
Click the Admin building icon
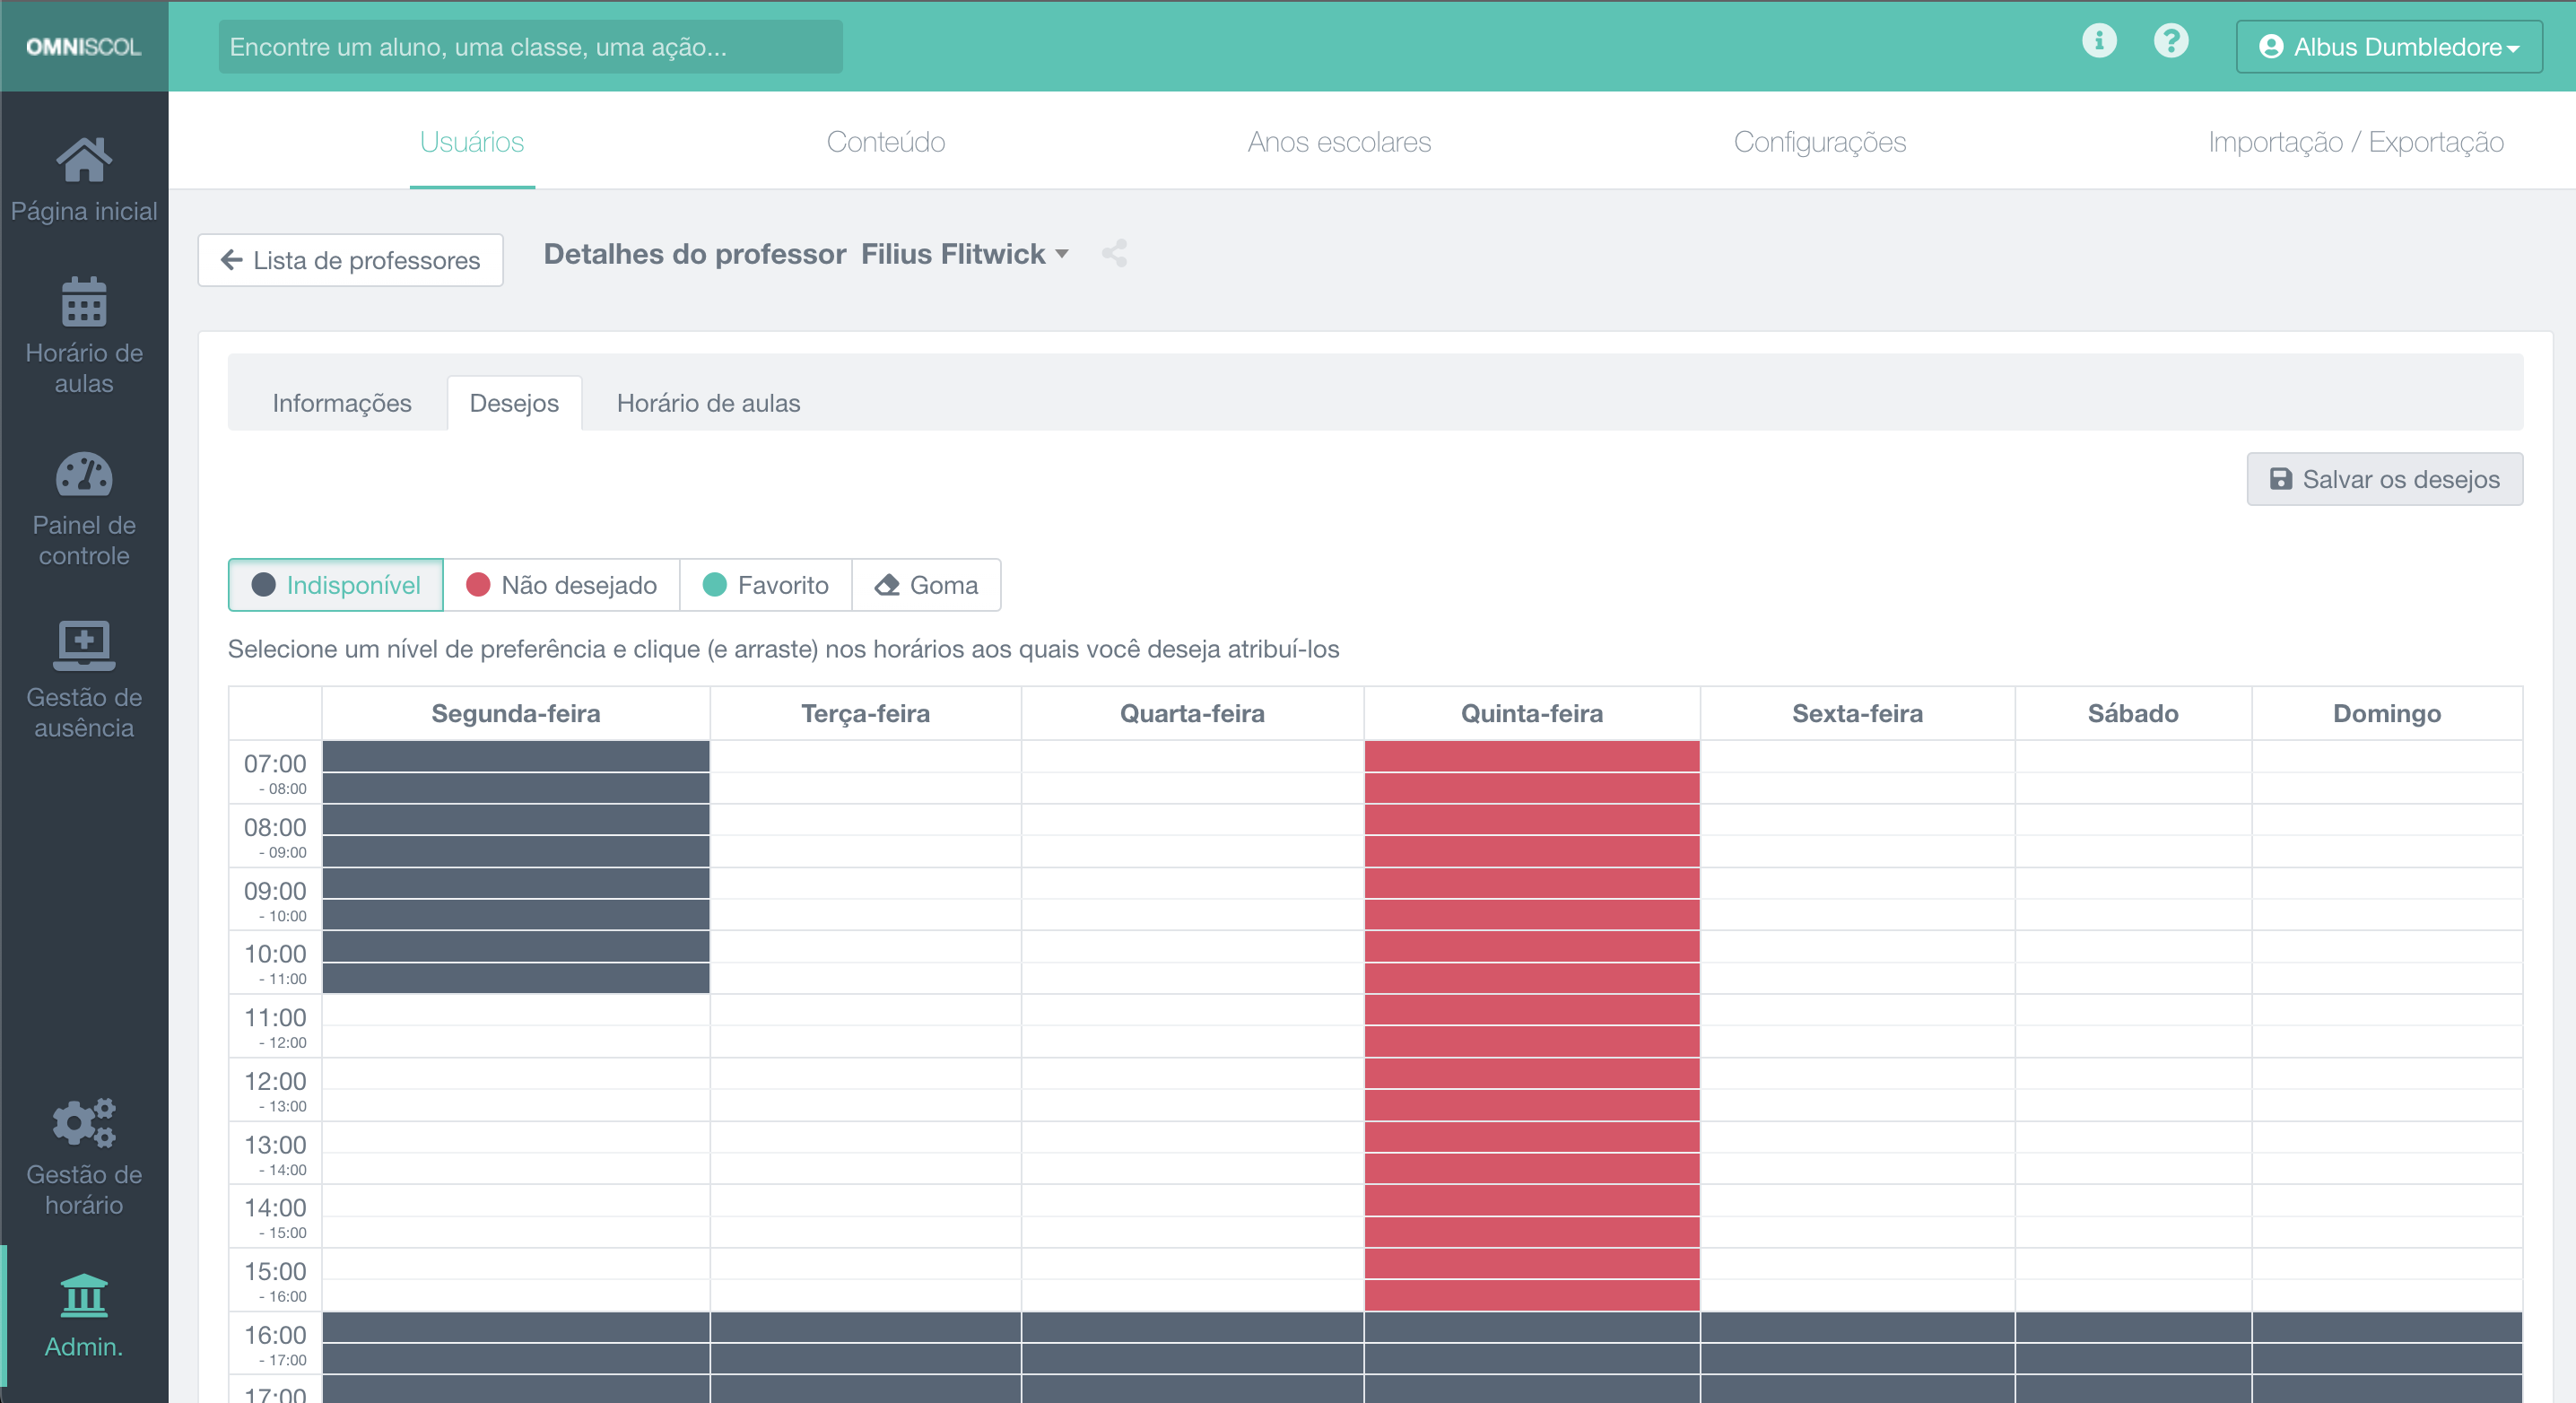[x=84, y=1296]
